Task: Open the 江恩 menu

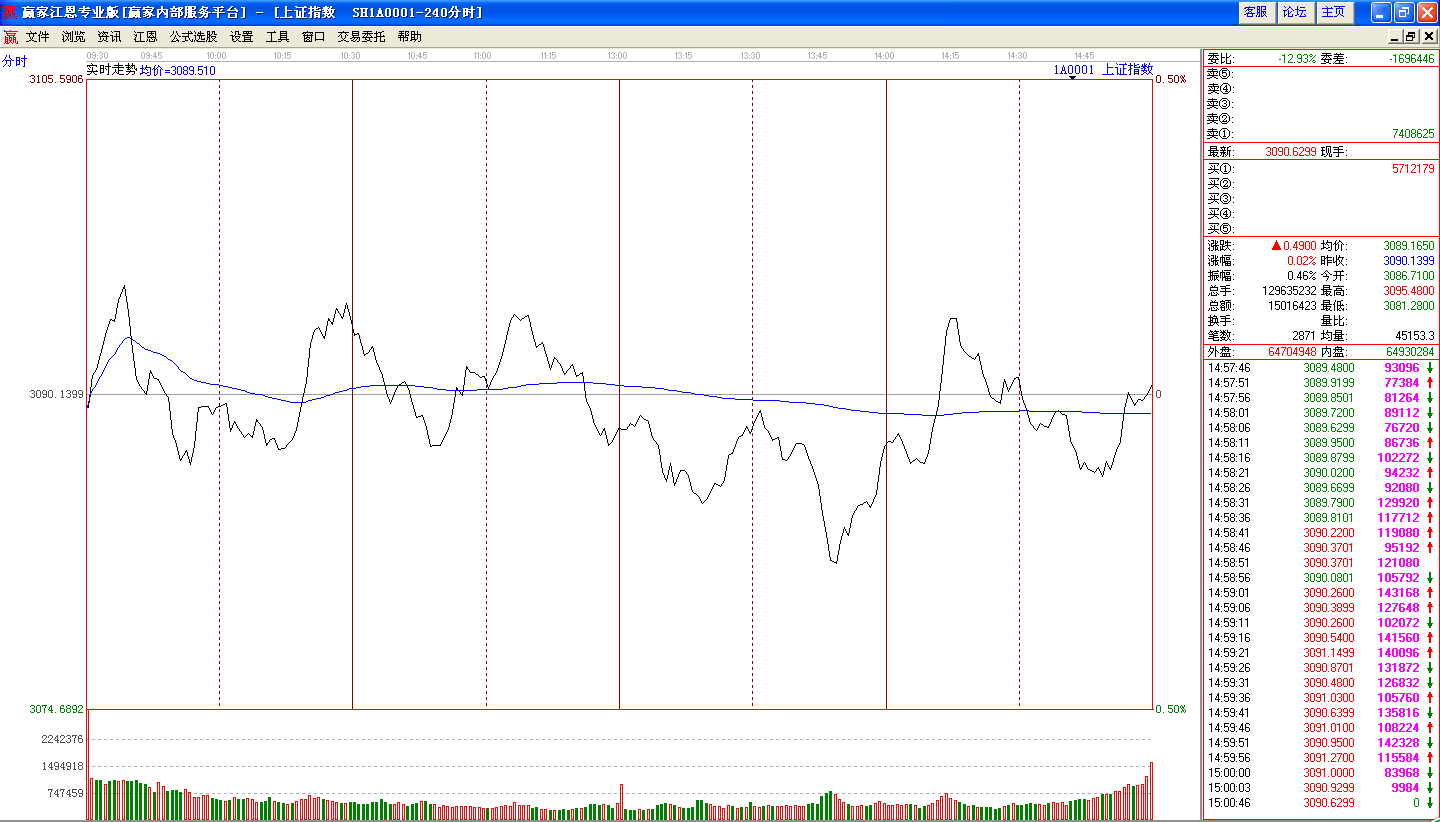Action: [x=145, y=37]
